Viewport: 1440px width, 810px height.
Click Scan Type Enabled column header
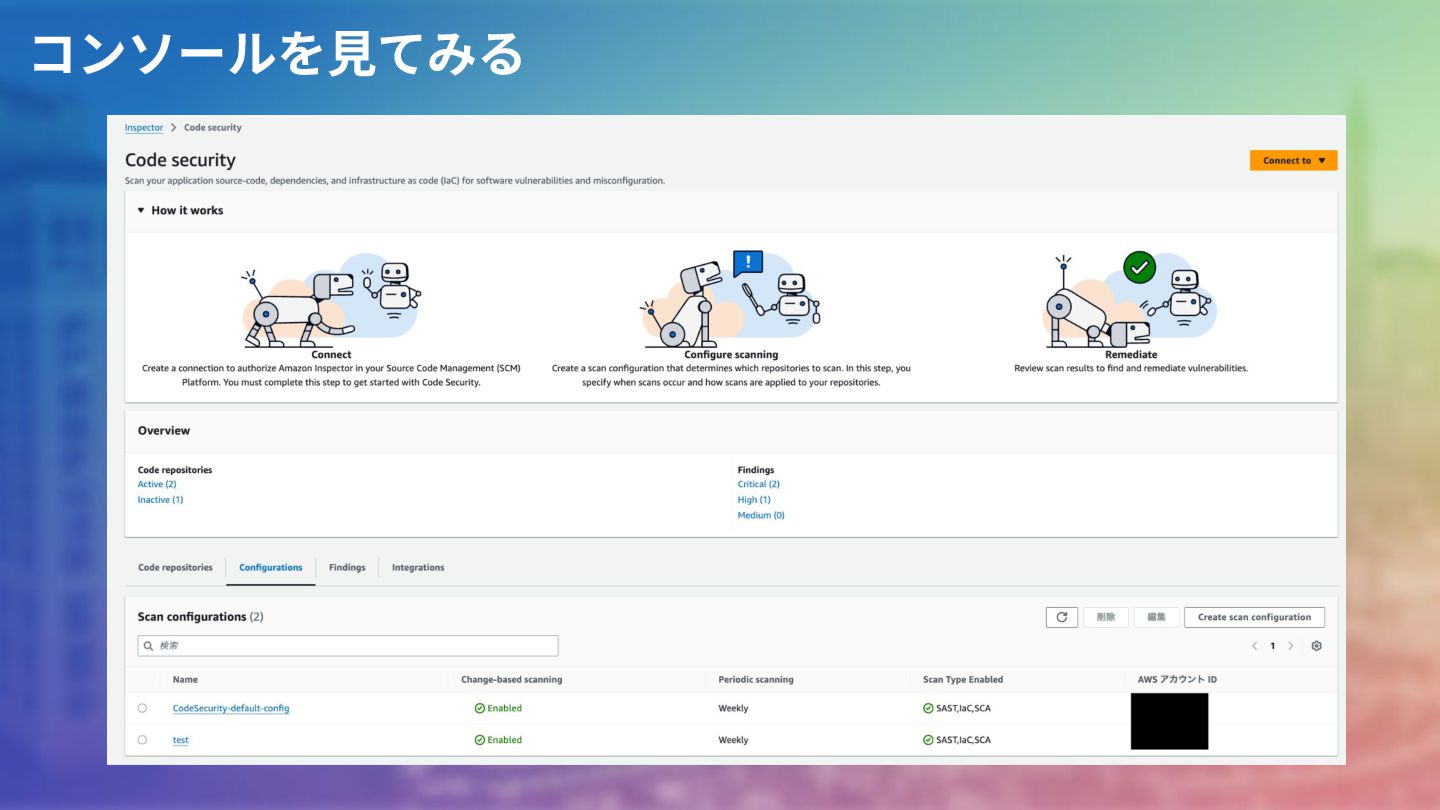tap(963, 680)
